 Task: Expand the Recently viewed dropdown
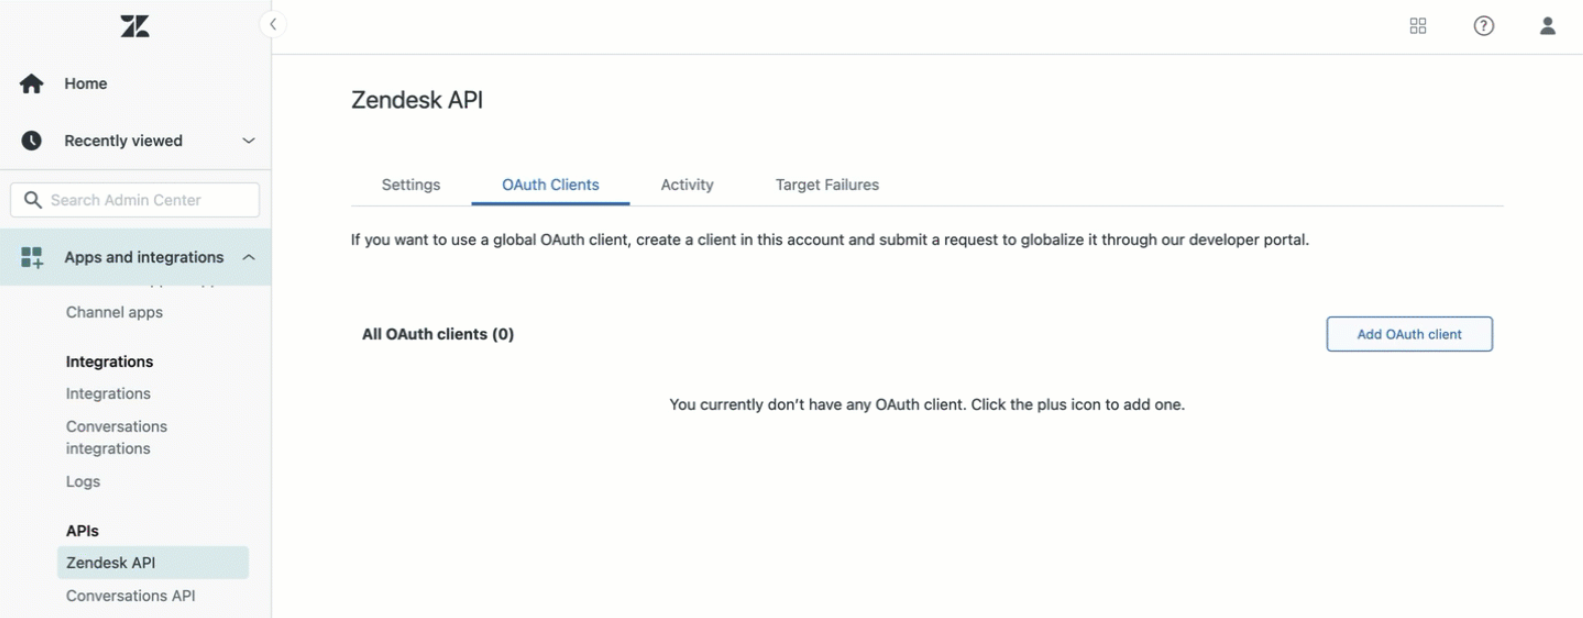[x=248, y=140]
